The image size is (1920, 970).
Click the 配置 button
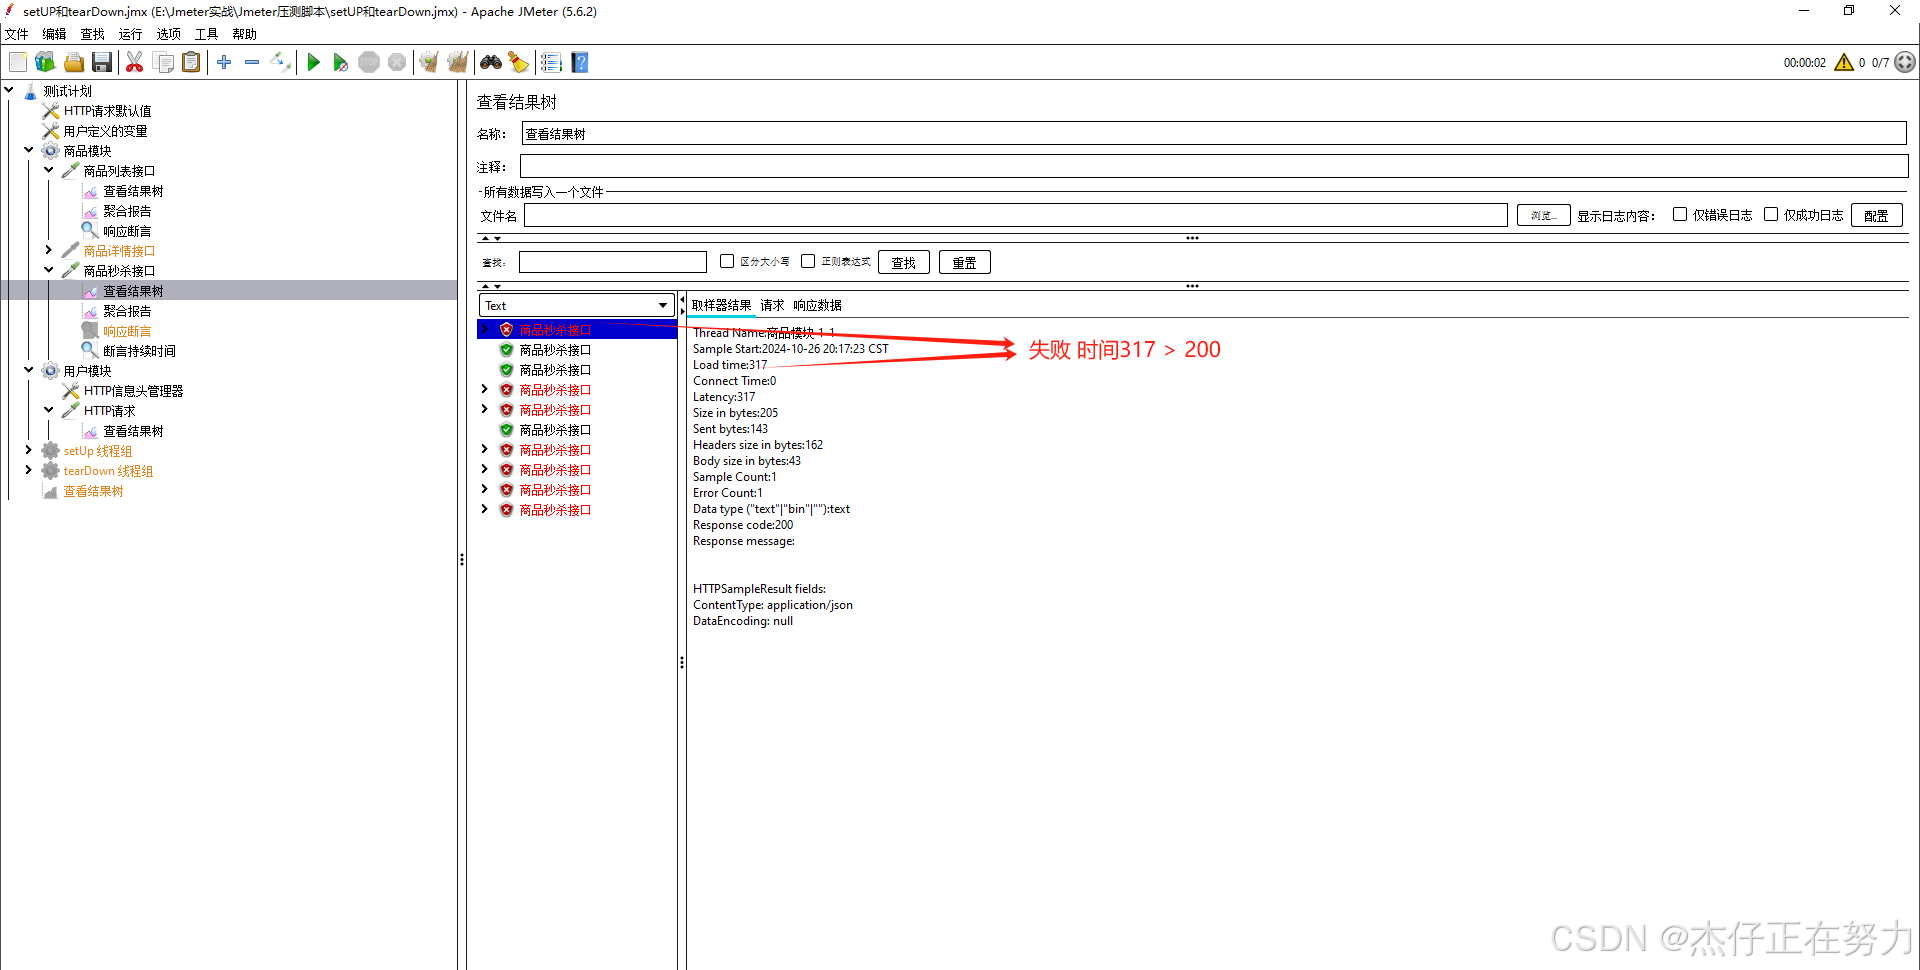1876,215
